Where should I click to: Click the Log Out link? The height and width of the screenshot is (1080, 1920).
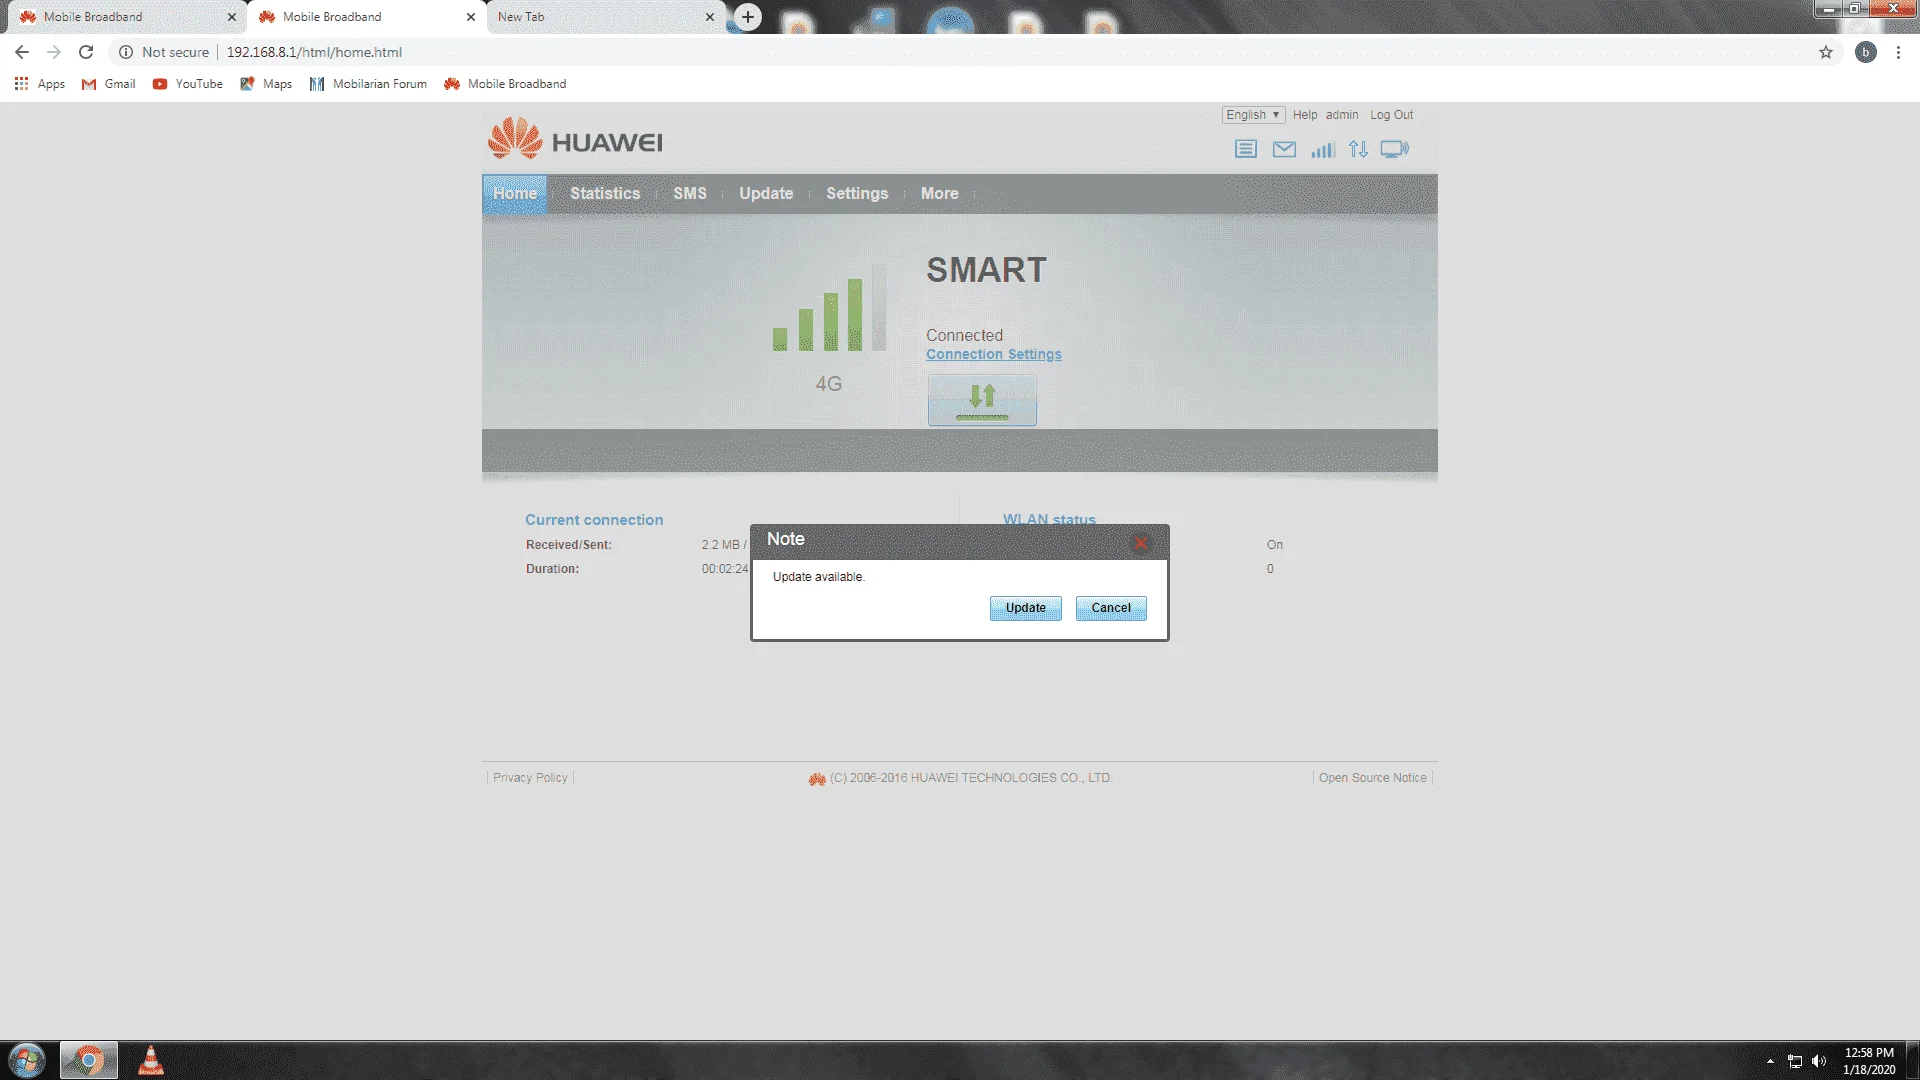(x=1391, y=115)
